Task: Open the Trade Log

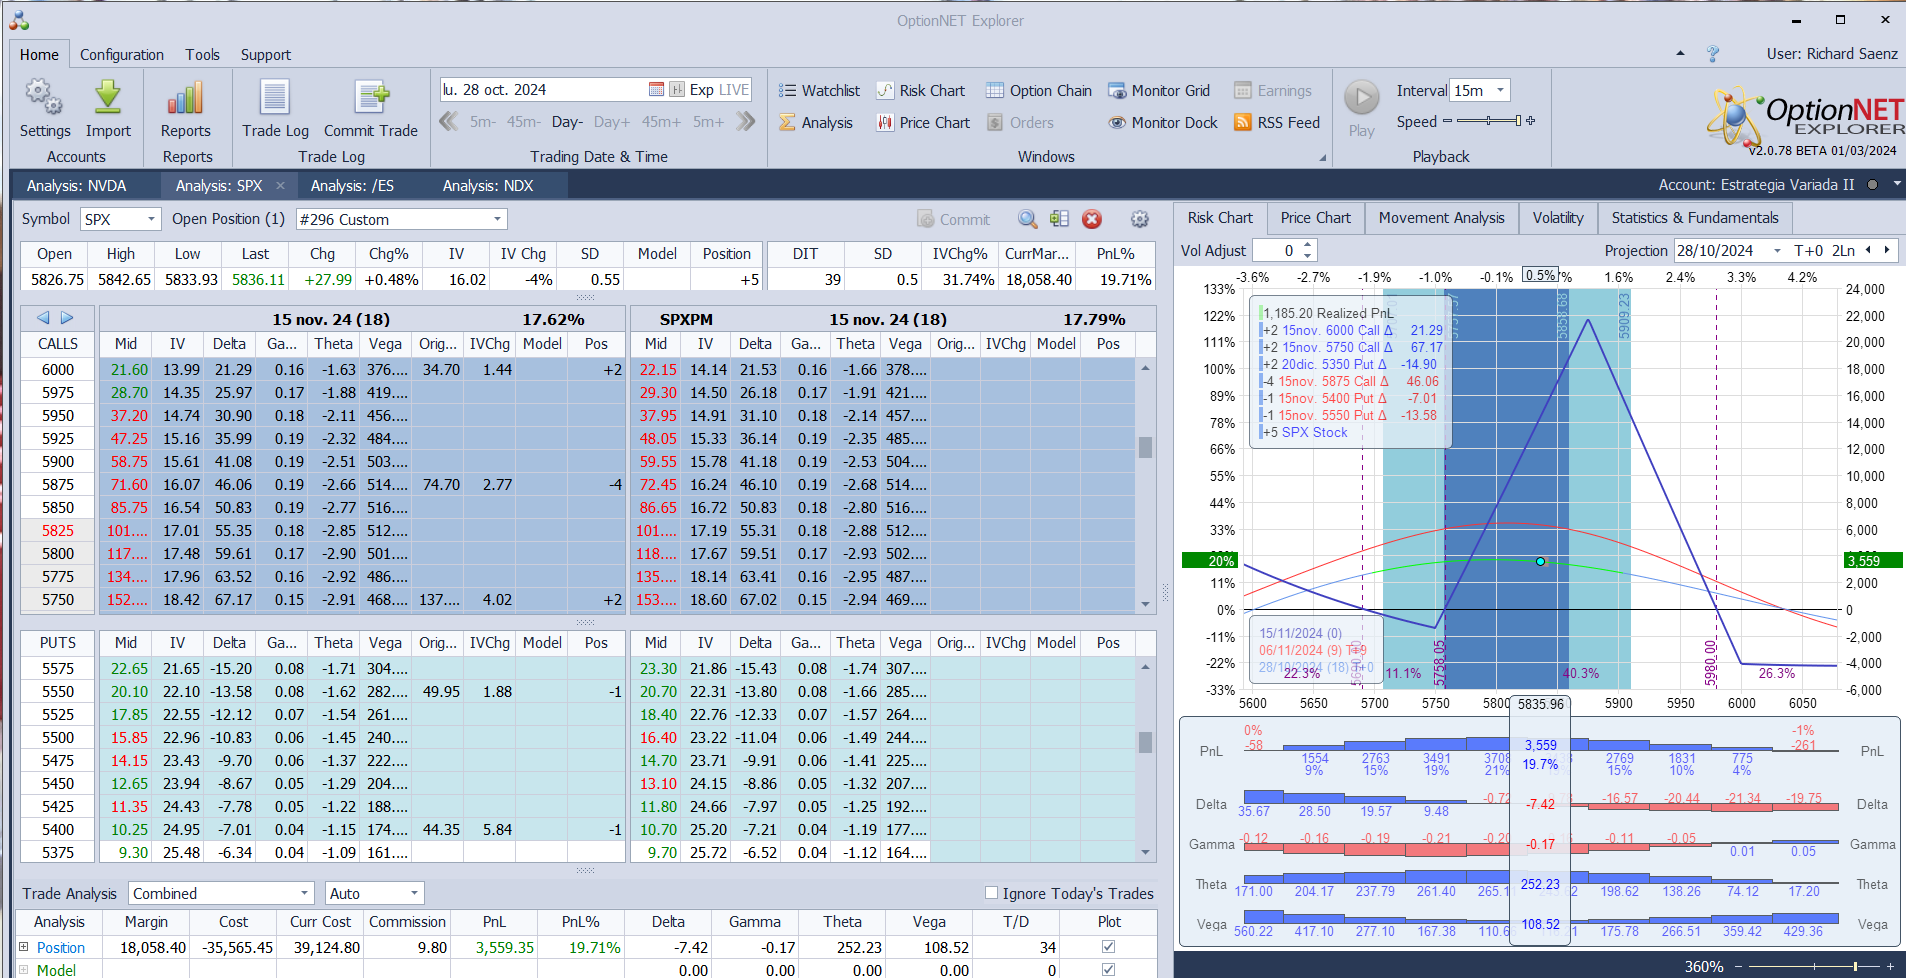Action: tap(275, 109)
